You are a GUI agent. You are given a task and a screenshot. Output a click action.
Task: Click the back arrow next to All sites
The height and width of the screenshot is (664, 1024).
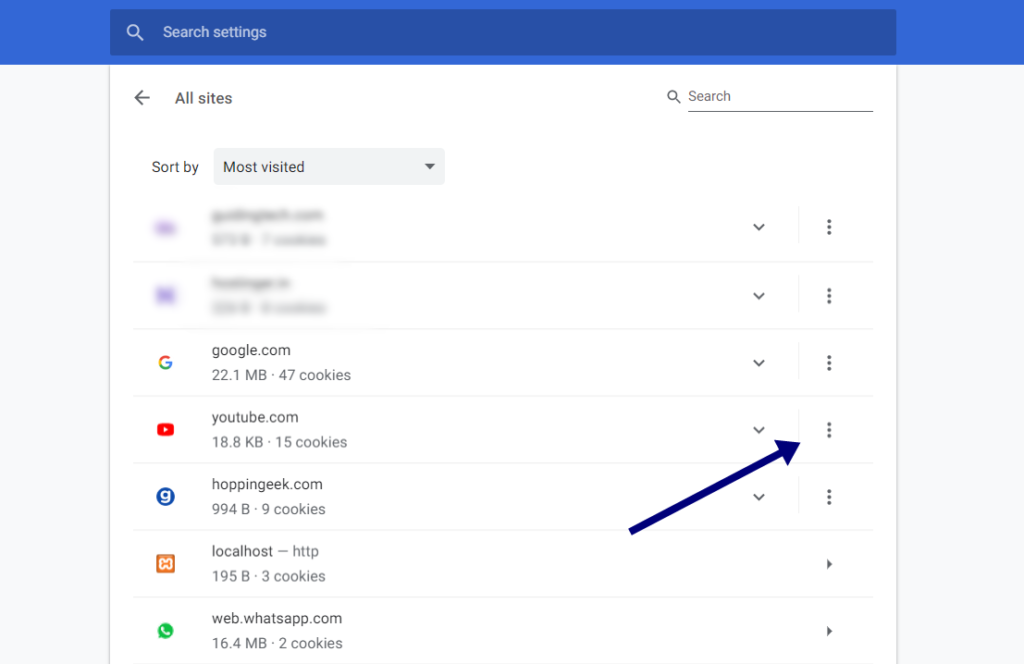141,97
